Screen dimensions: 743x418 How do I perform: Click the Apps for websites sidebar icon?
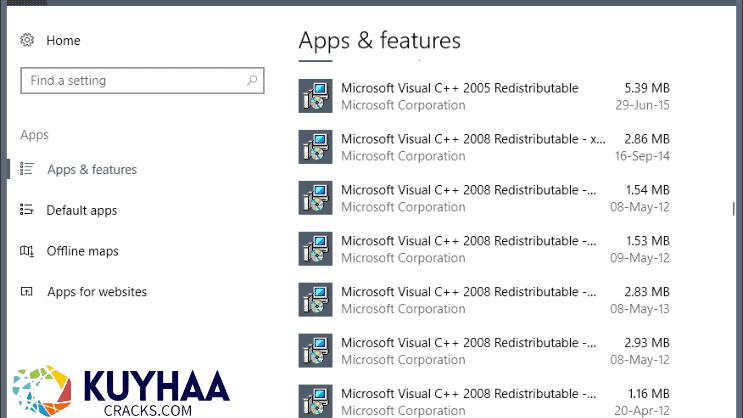point(27,292)
